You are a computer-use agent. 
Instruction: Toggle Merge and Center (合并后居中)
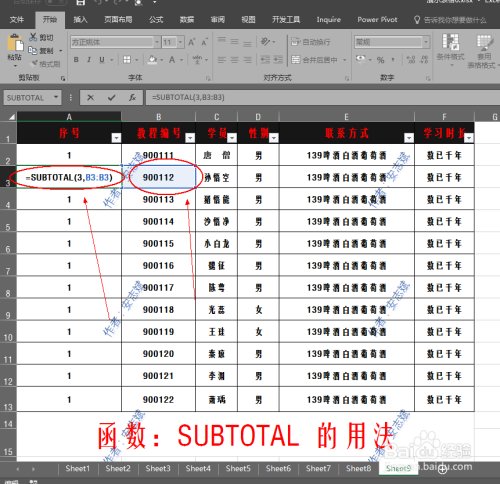[x=314, y=60]
